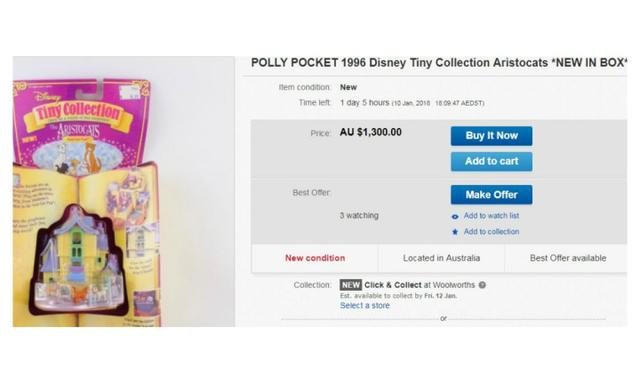Click the Buy It Now button
This screenshot has height=384, width=640.
tap(491, 136)
